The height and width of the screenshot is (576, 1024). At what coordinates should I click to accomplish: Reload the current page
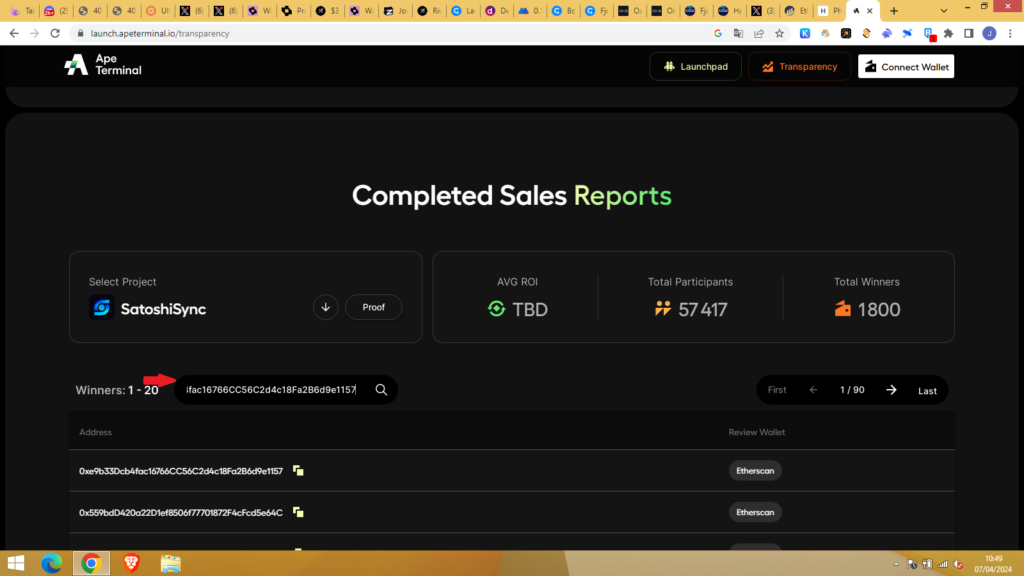pyautogui.click(x=56, y=33)
